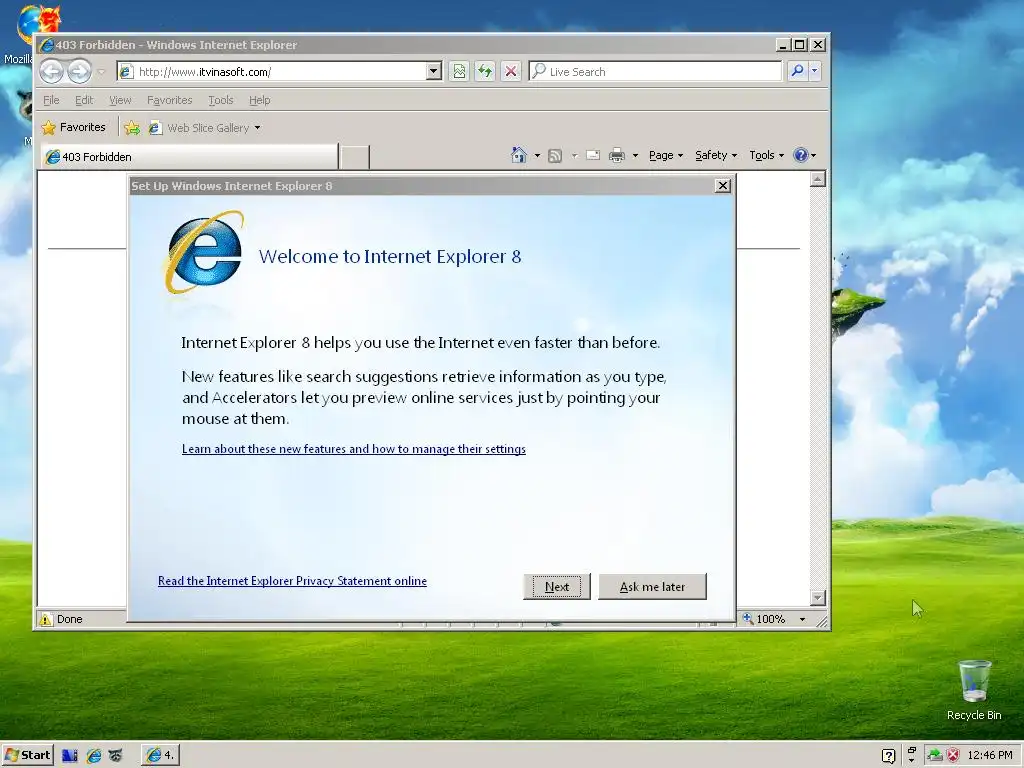Click Show Desktop quick launch icon
1024x768 pixels.
pyautogui.click(x=69, y=756)
